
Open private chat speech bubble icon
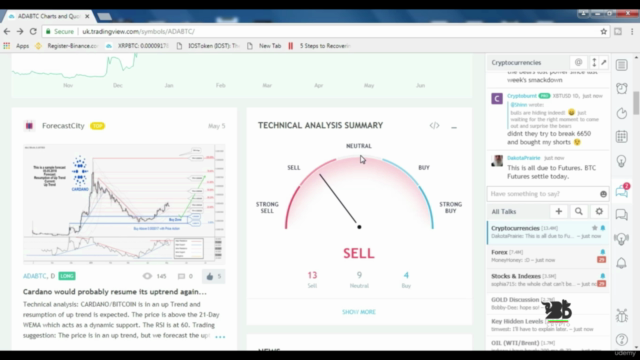(x=622, y=215)
